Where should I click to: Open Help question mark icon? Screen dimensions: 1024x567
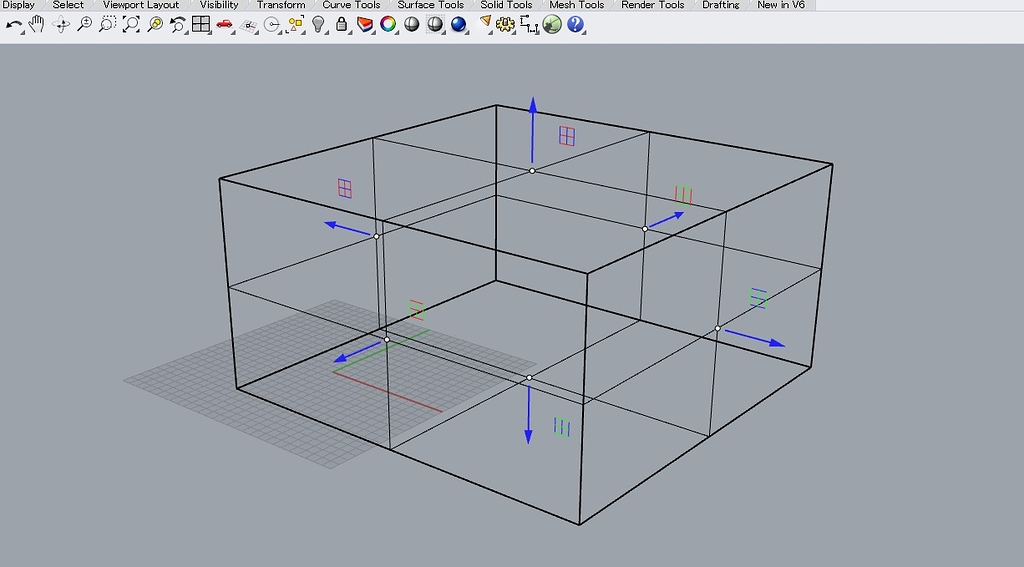coord(575,25)
